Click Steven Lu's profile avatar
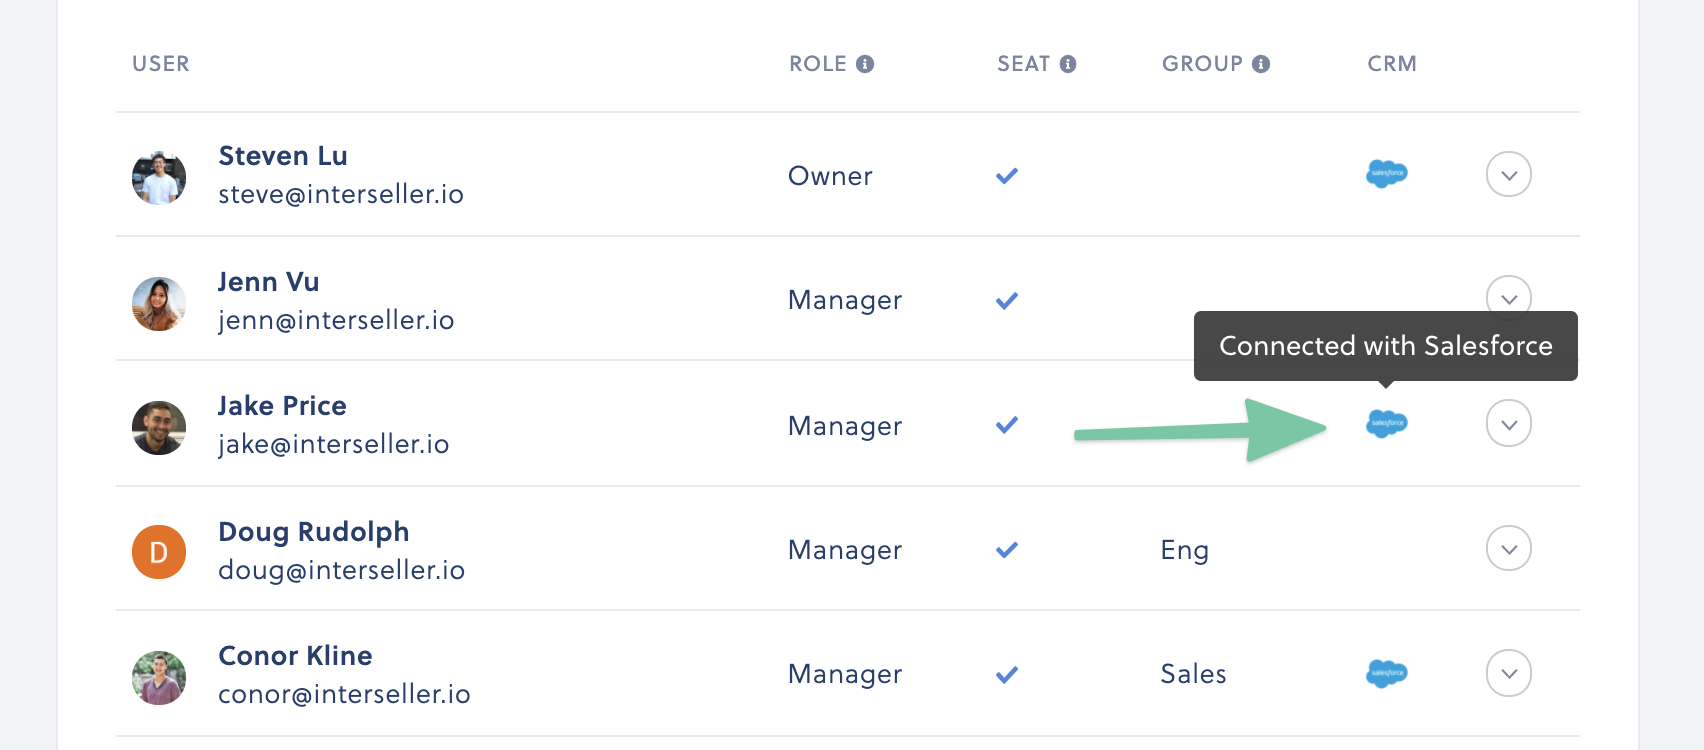Image resolution: width=1704 pixels, height=750 pixels. (159, 178)
